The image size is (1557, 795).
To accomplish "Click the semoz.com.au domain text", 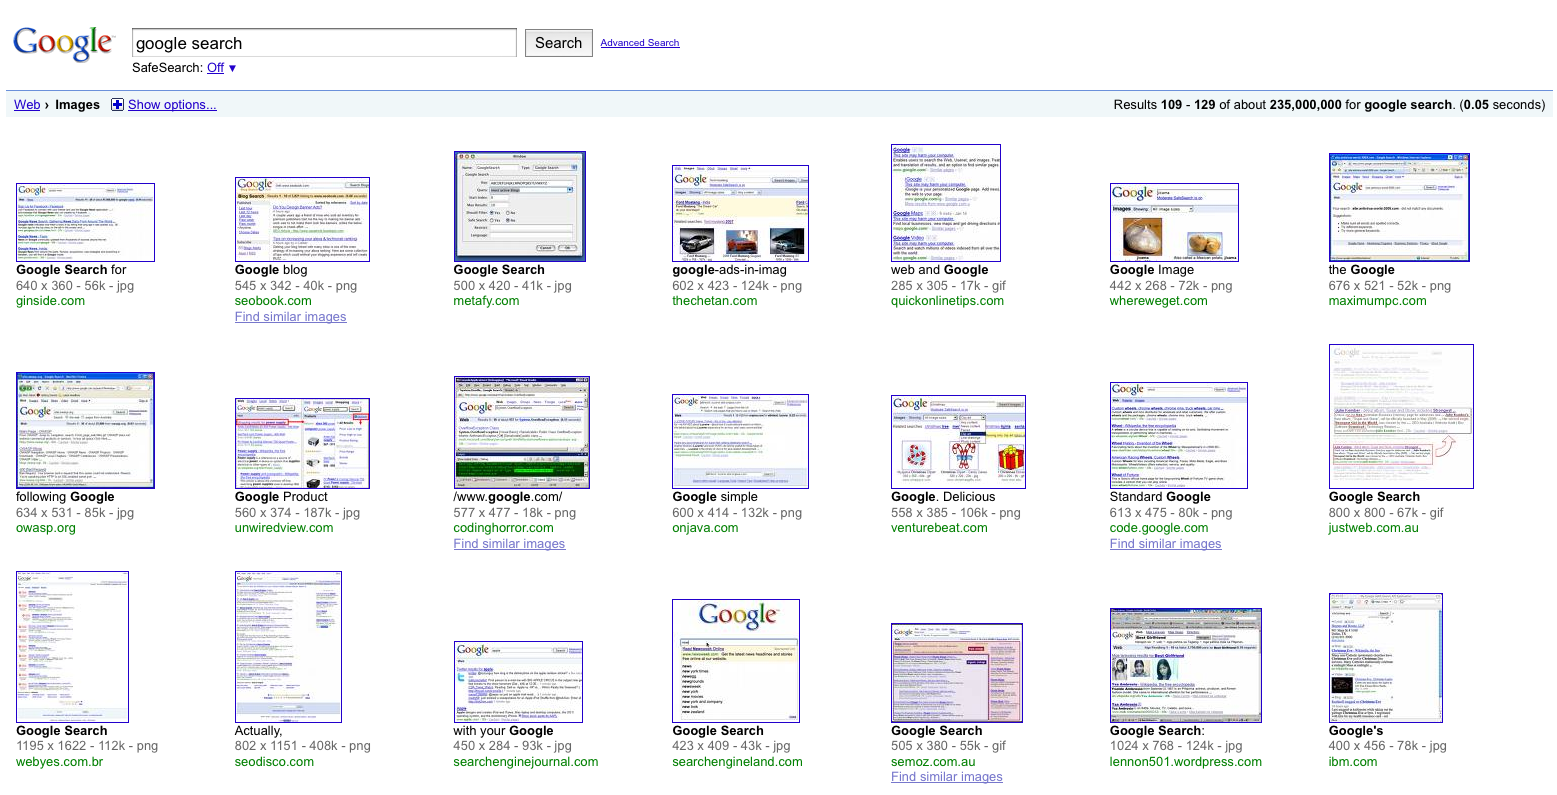I will click(x=933, y=762).
